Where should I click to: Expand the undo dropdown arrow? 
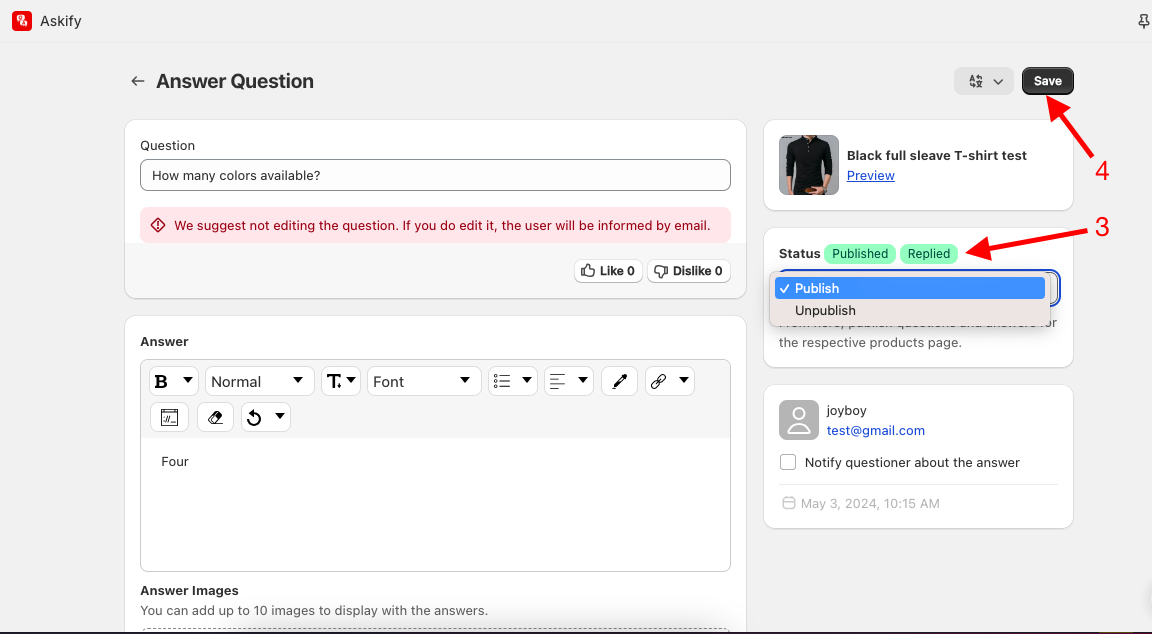(x=279, y=417)
